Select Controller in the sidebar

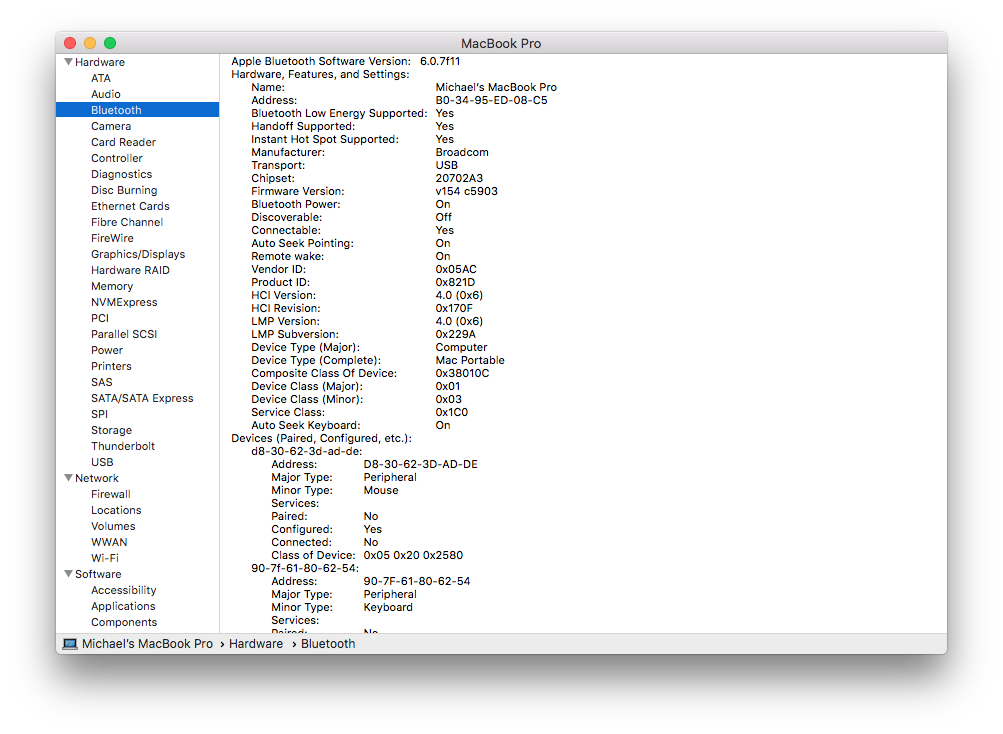(x=116, y=158)
